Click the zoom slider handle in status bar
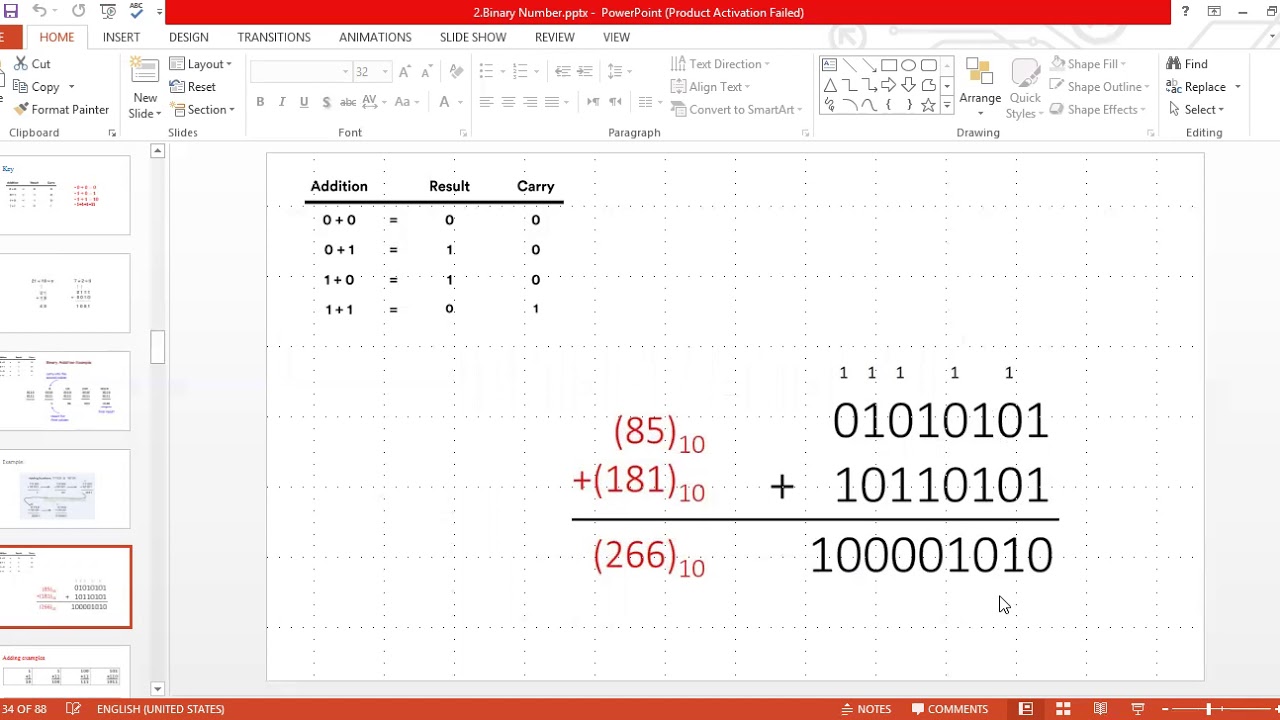The width and height of the screenshot is (1280, 720). coord(1208,709)
